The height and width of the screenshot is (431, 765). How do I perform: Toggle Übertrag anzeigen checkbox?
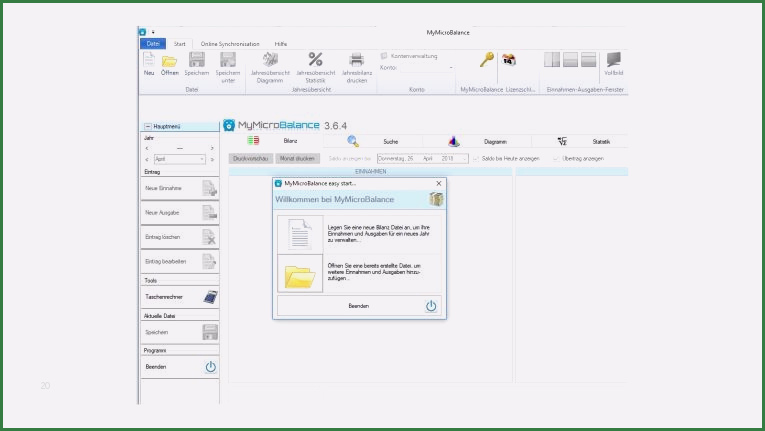(556, 159)
